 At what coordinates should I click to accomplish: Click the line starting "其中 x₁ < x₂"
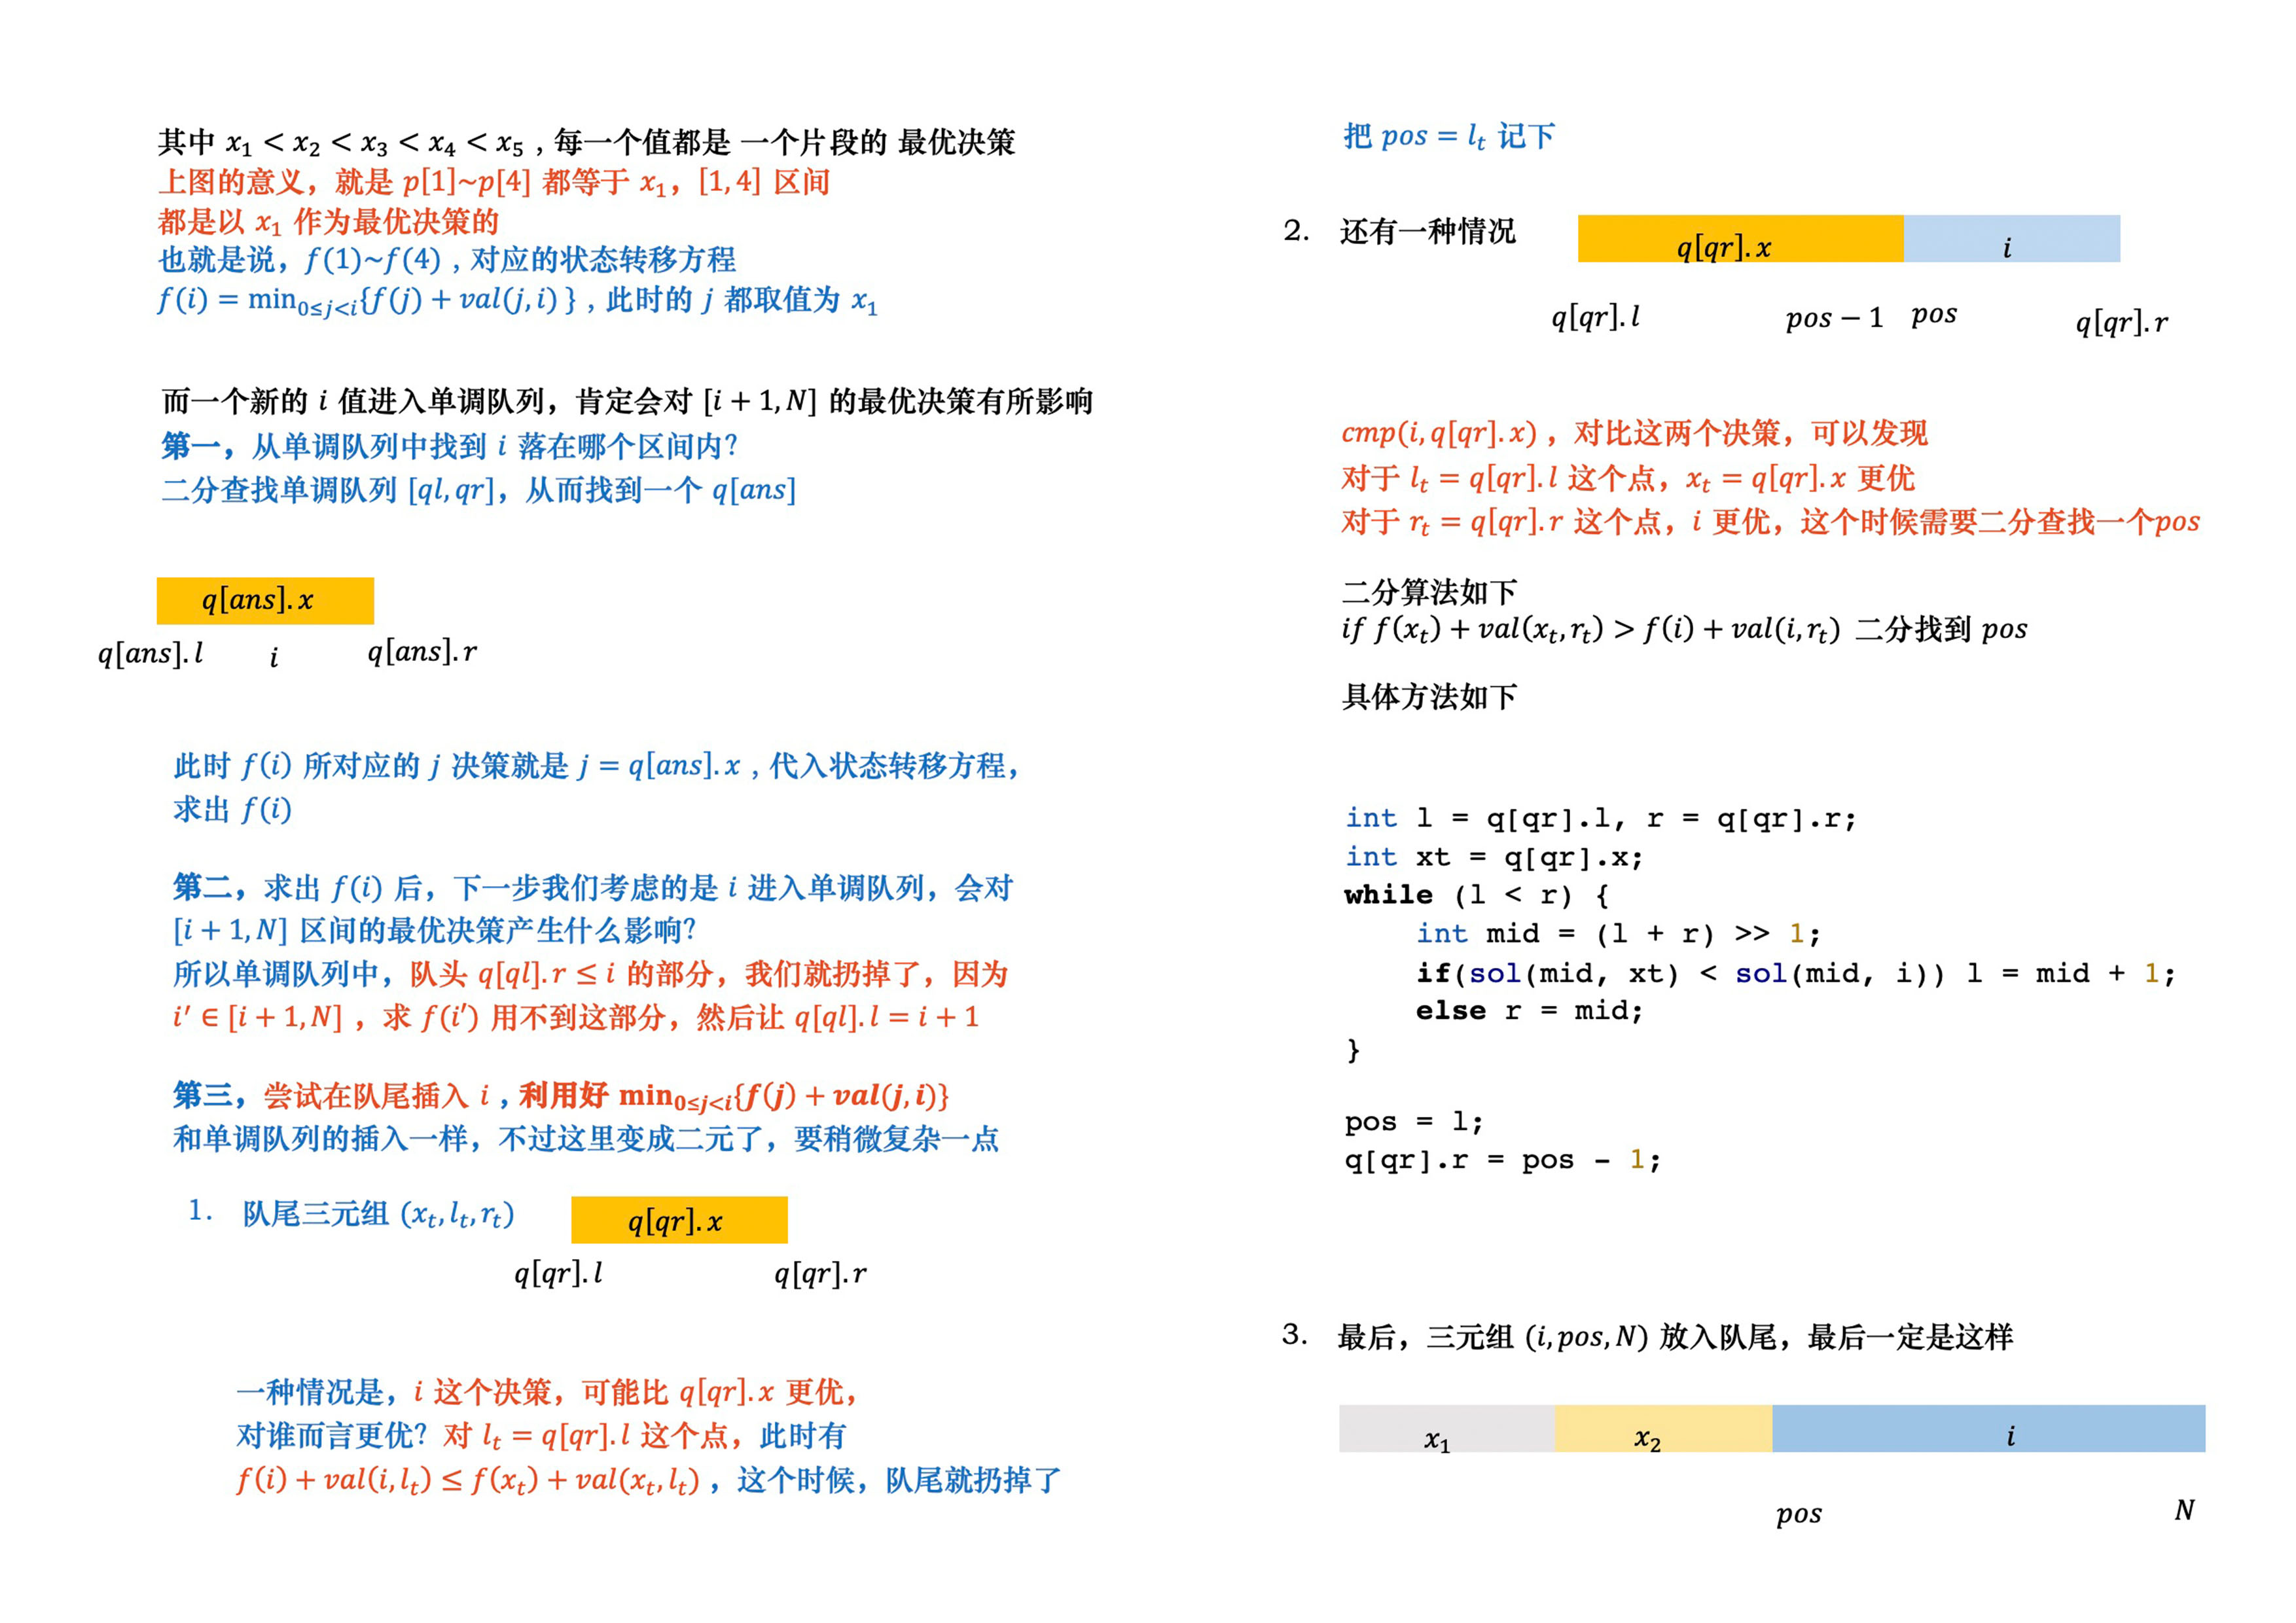586,143
